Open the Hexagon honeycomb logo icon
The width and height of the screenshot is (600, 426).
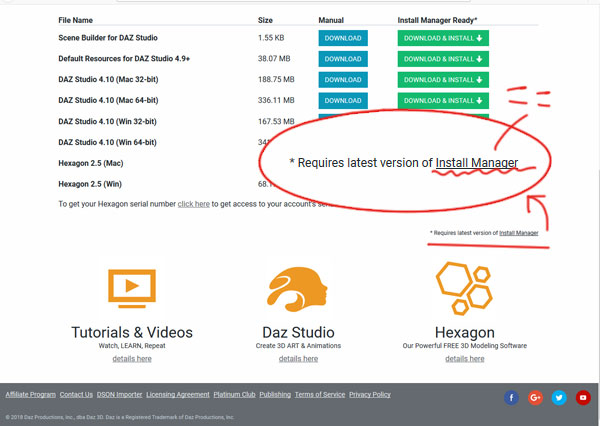tap(464, 289)
